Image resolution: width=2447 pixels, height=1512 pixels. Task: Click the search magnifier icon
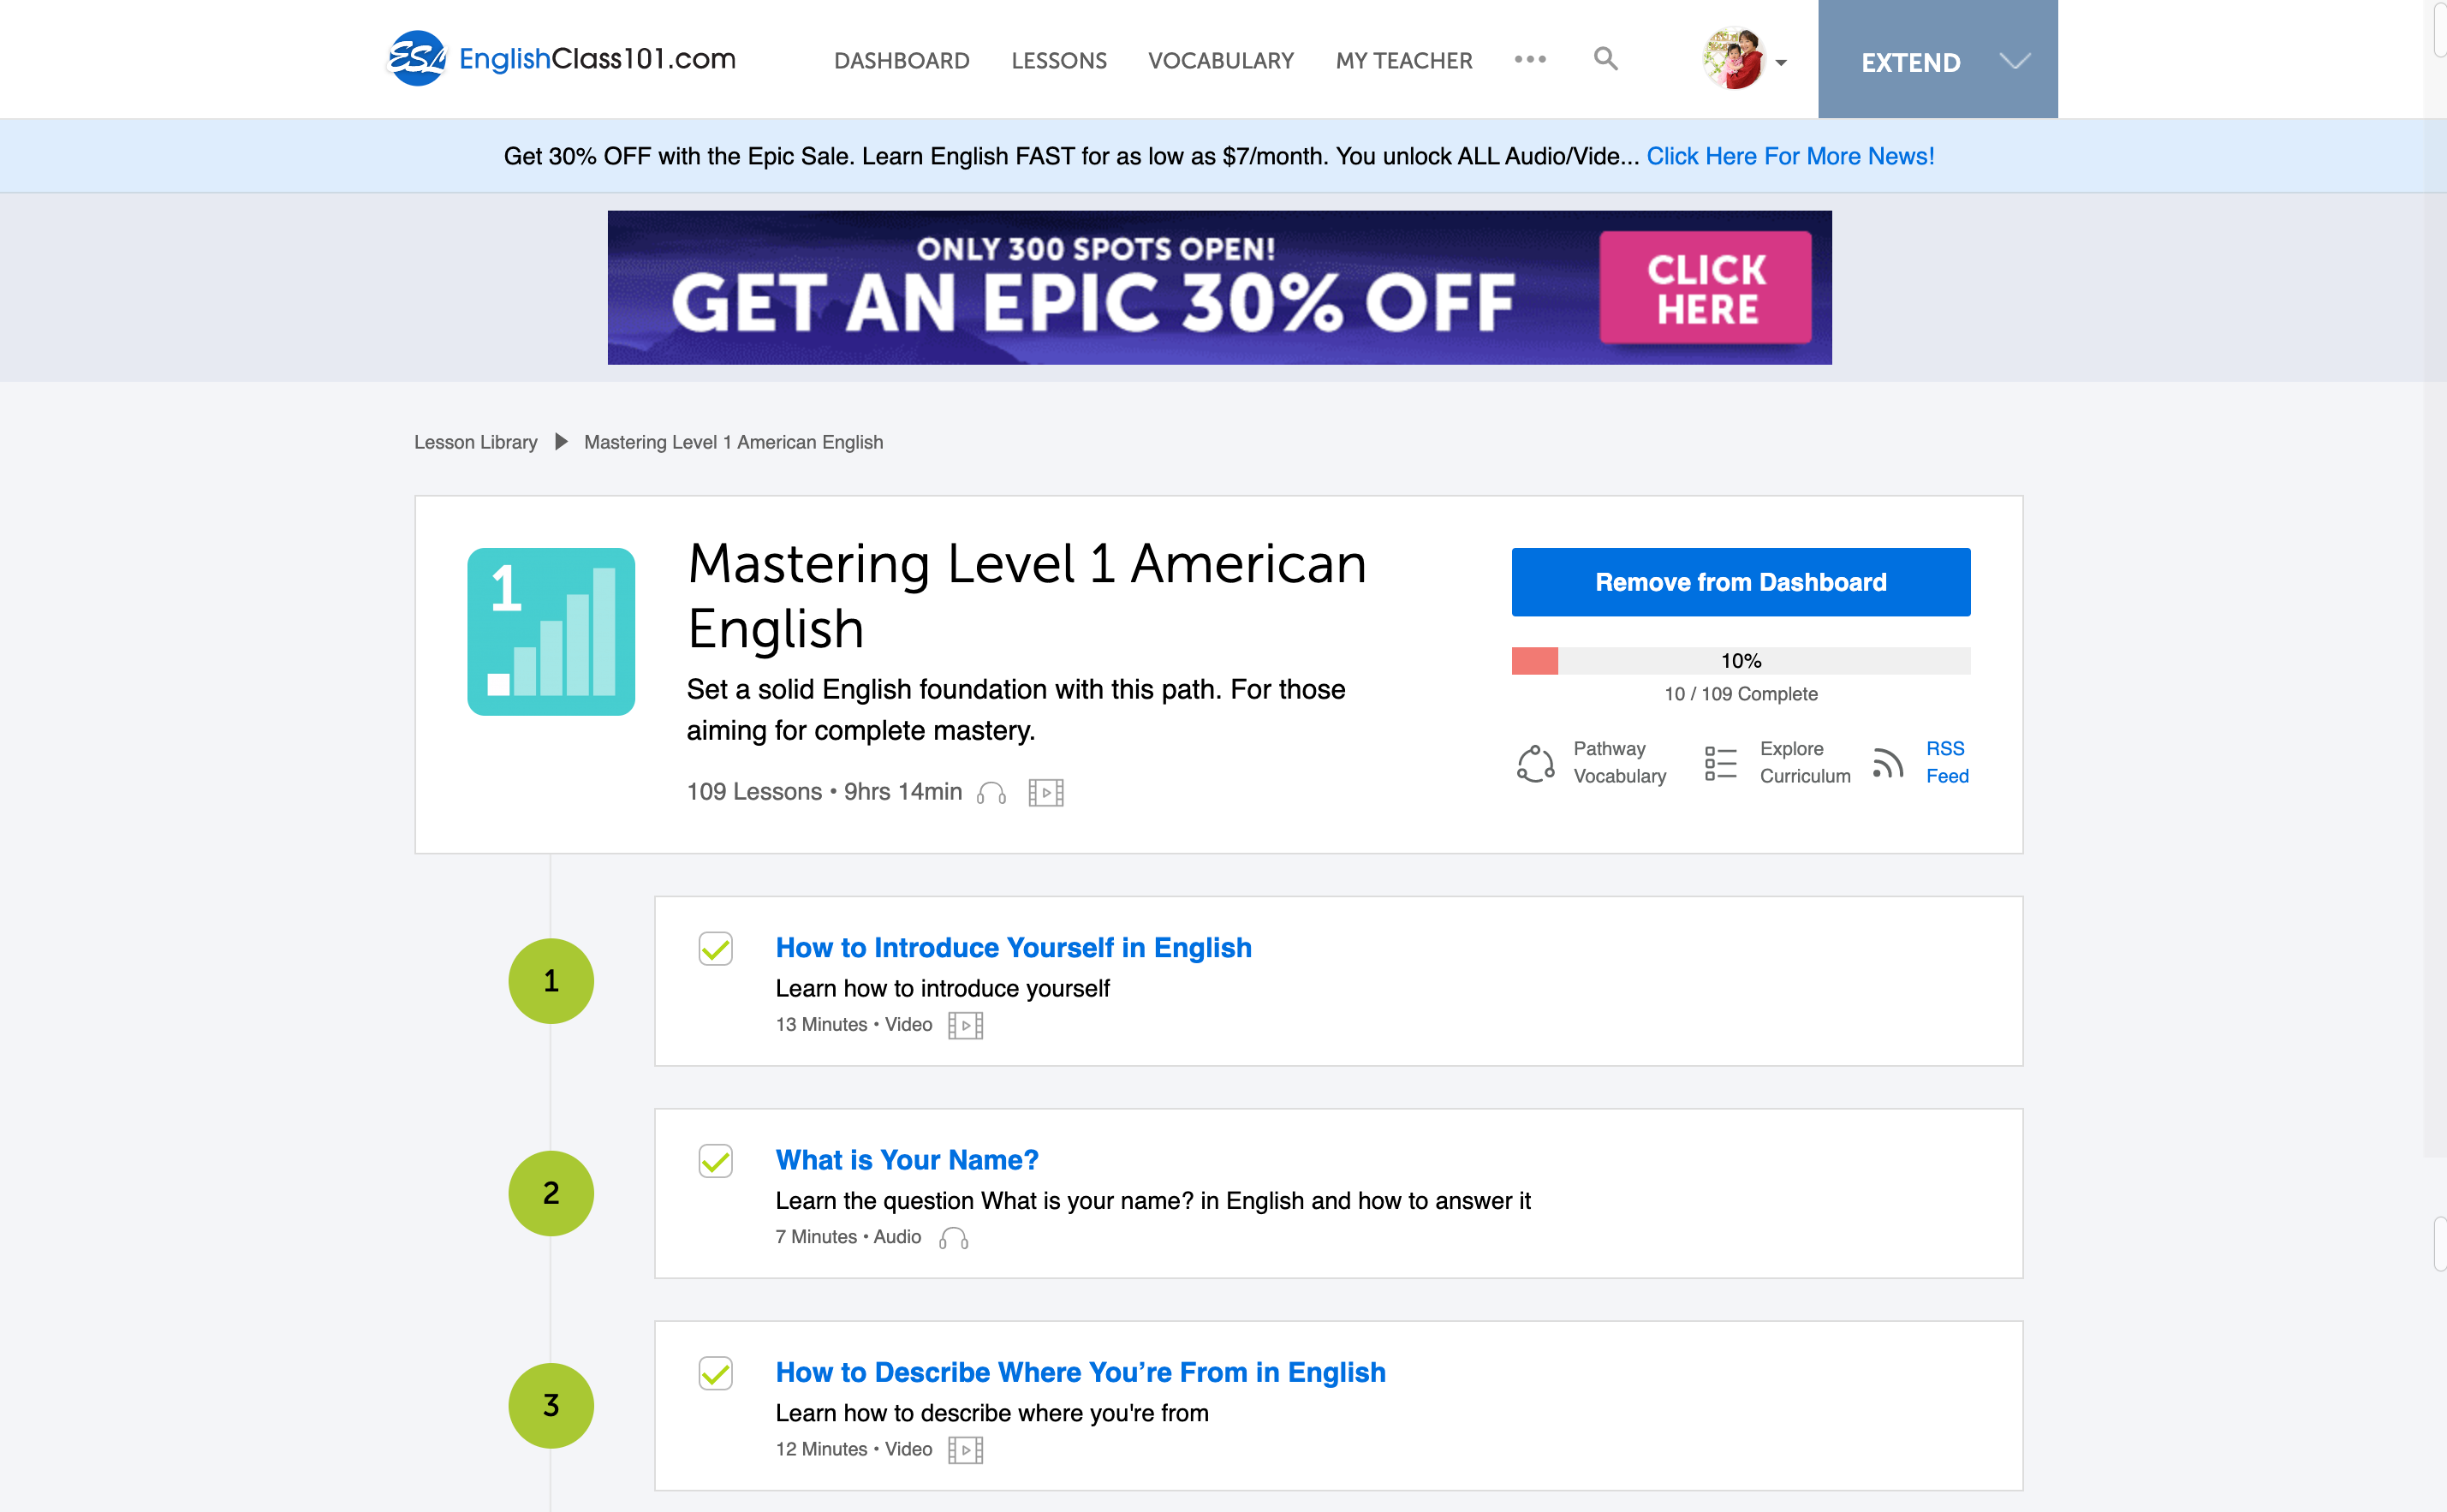click(x=1605, y=59)
